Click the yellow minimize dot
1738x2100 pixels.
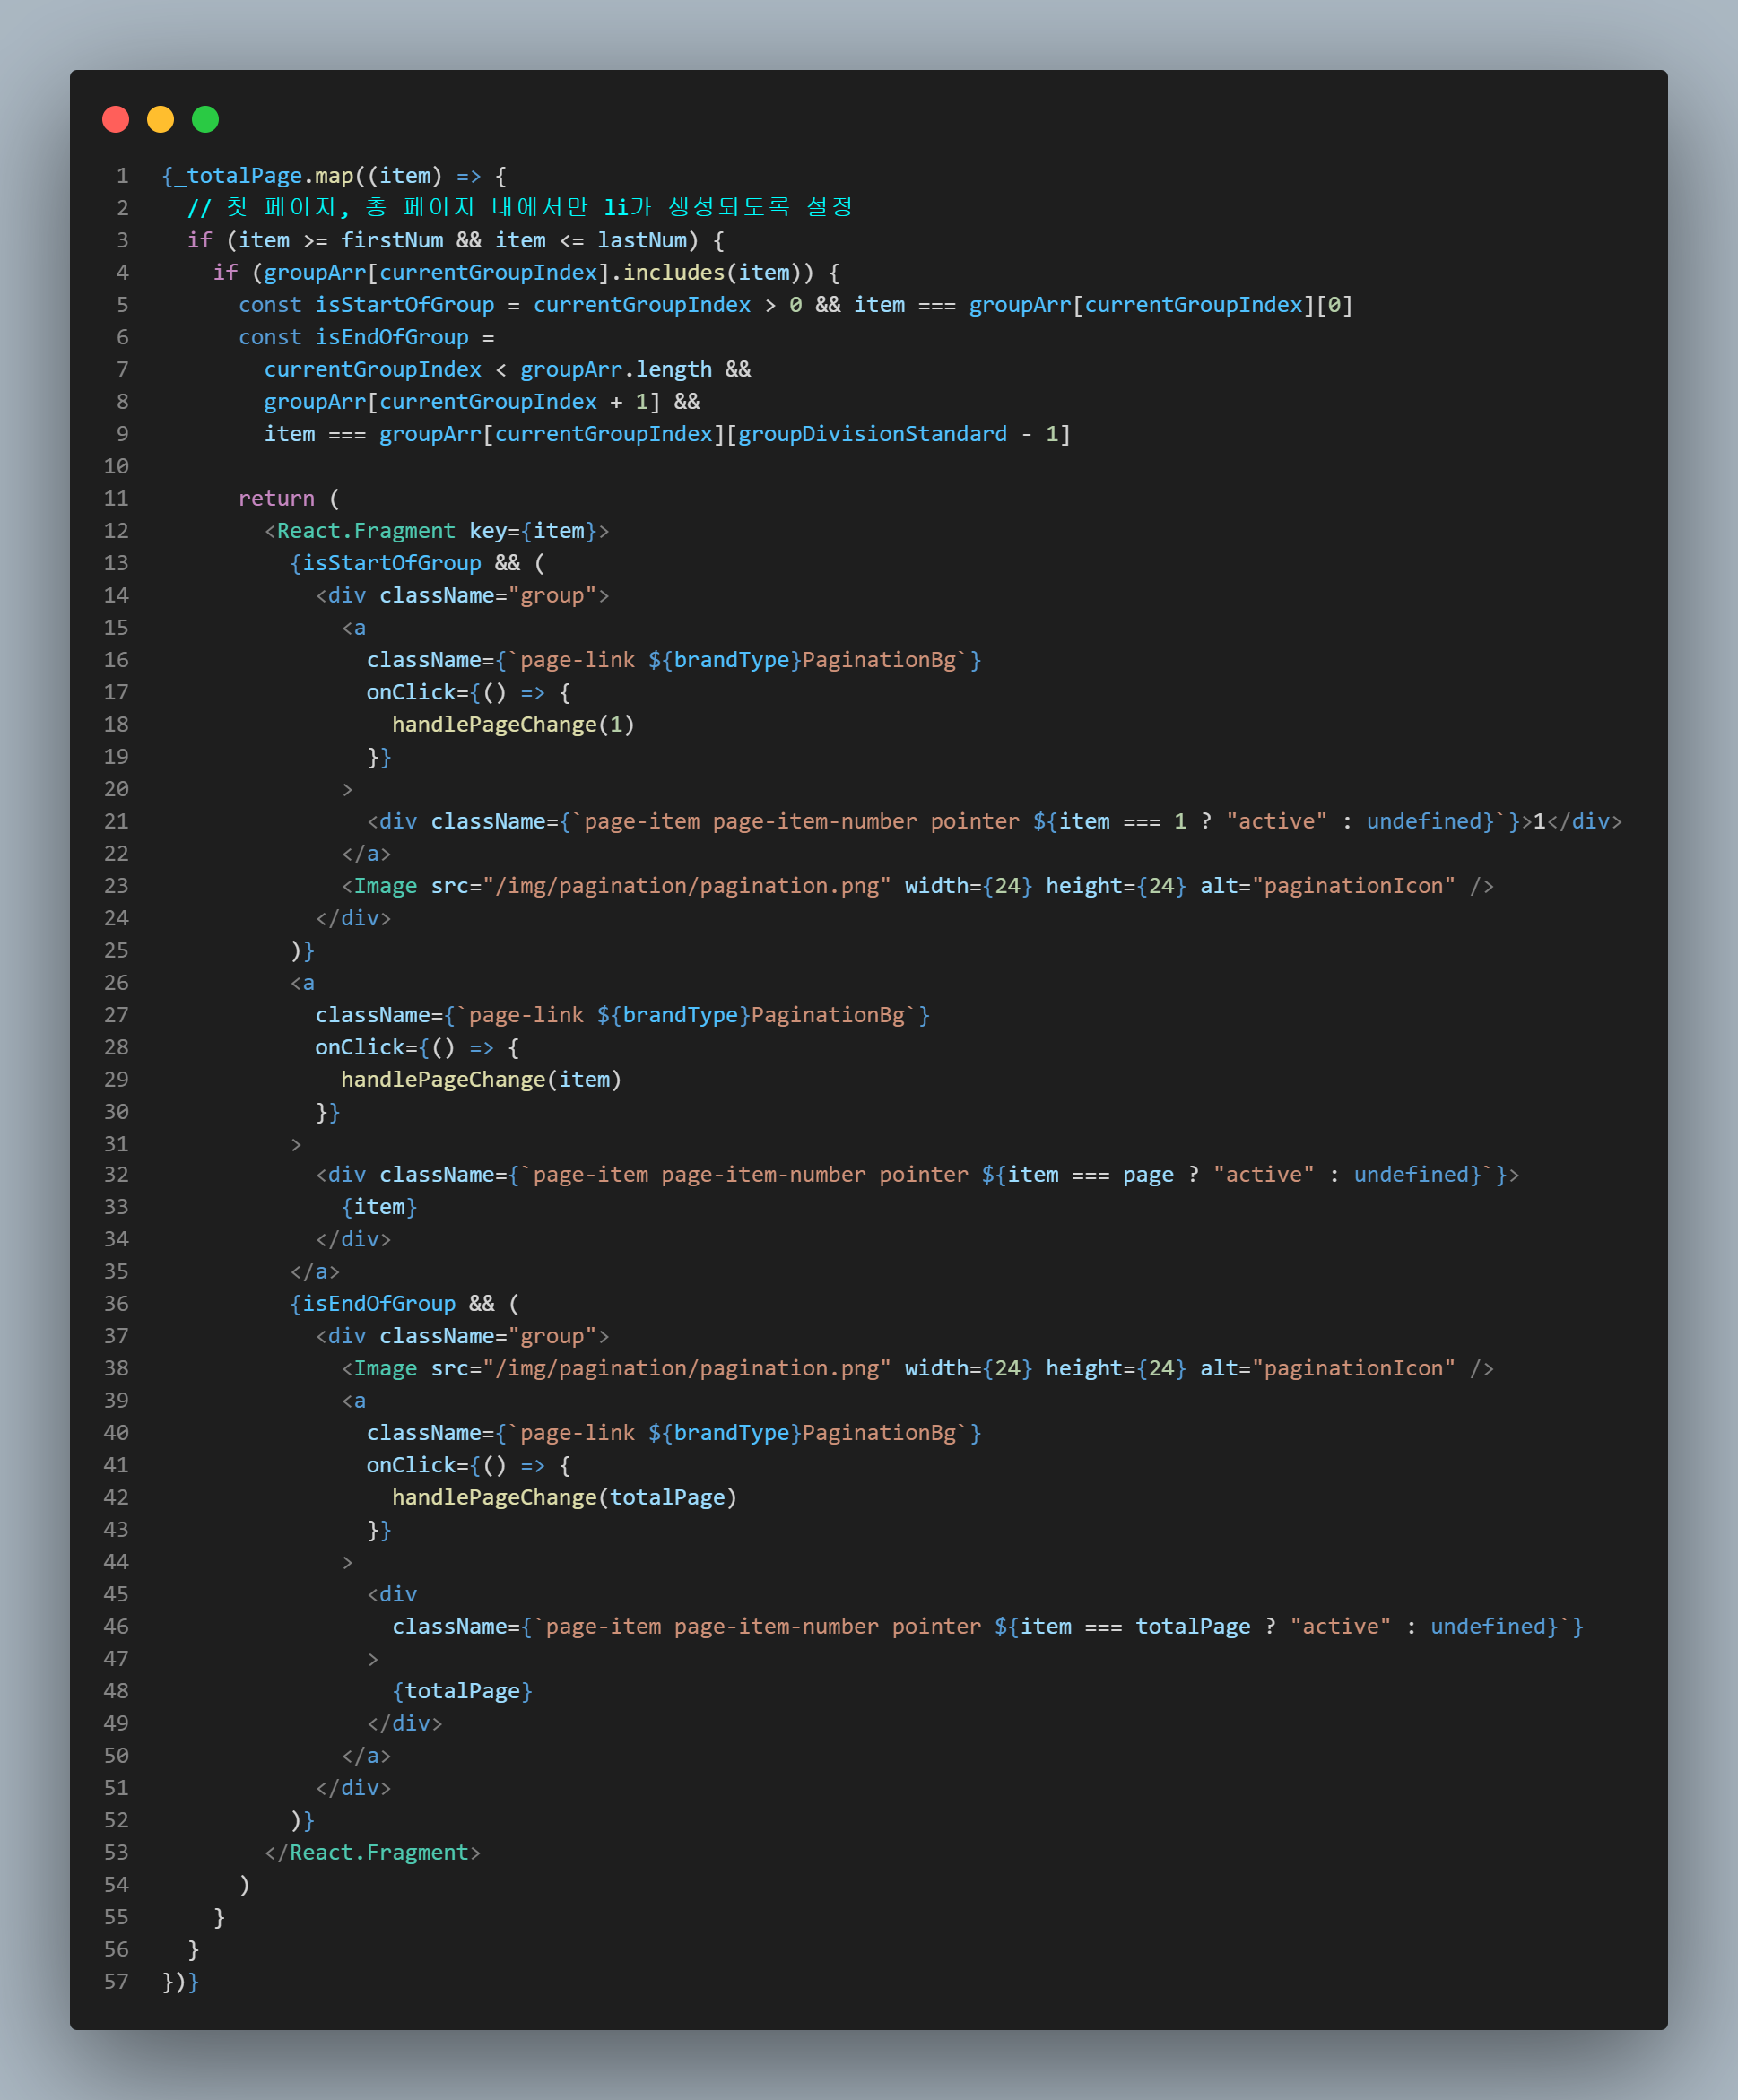161,120
